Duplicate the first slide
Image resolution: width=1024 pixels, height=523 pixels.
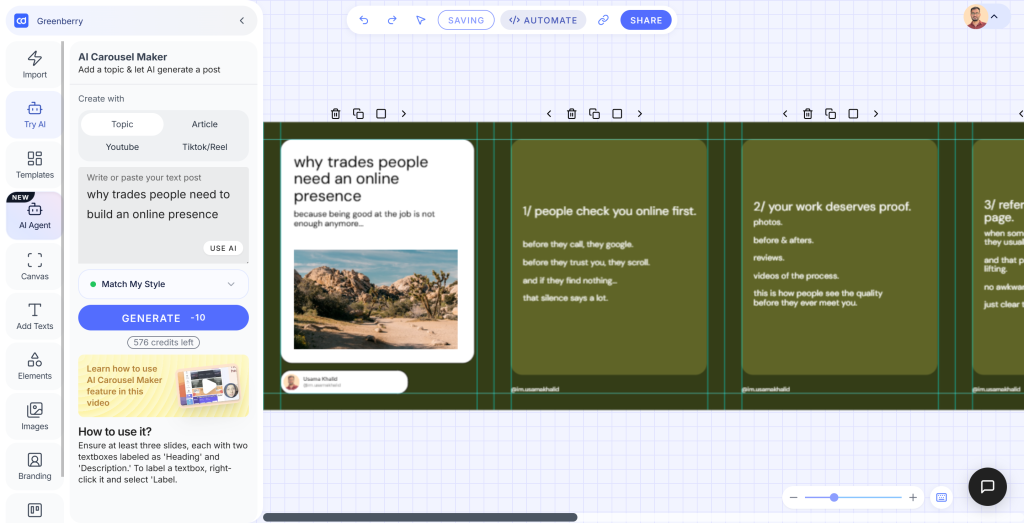[359, 114]
